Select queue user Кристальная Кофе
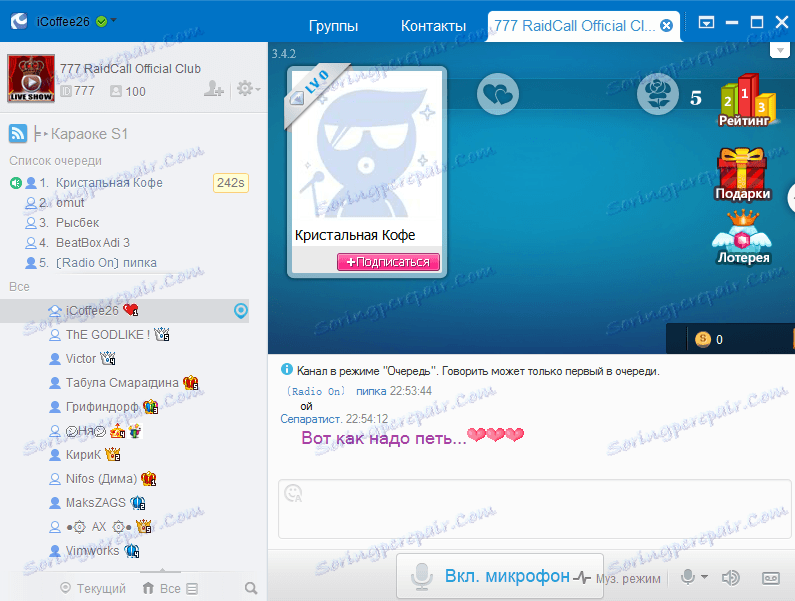 [109, 183]
